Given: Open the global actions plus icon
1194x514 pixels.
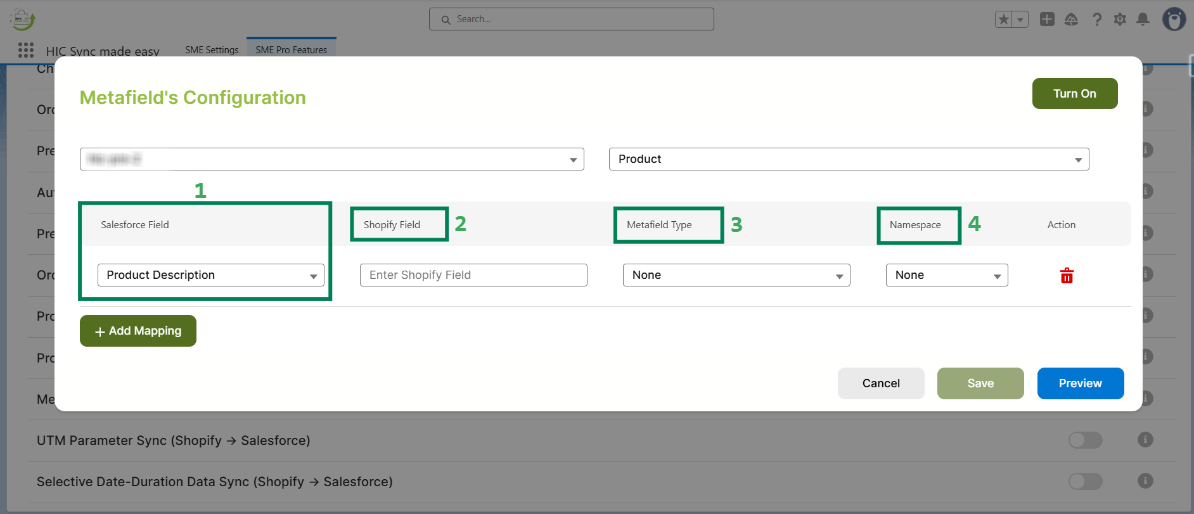Looking at the screenshot, I should point(1047,19).
